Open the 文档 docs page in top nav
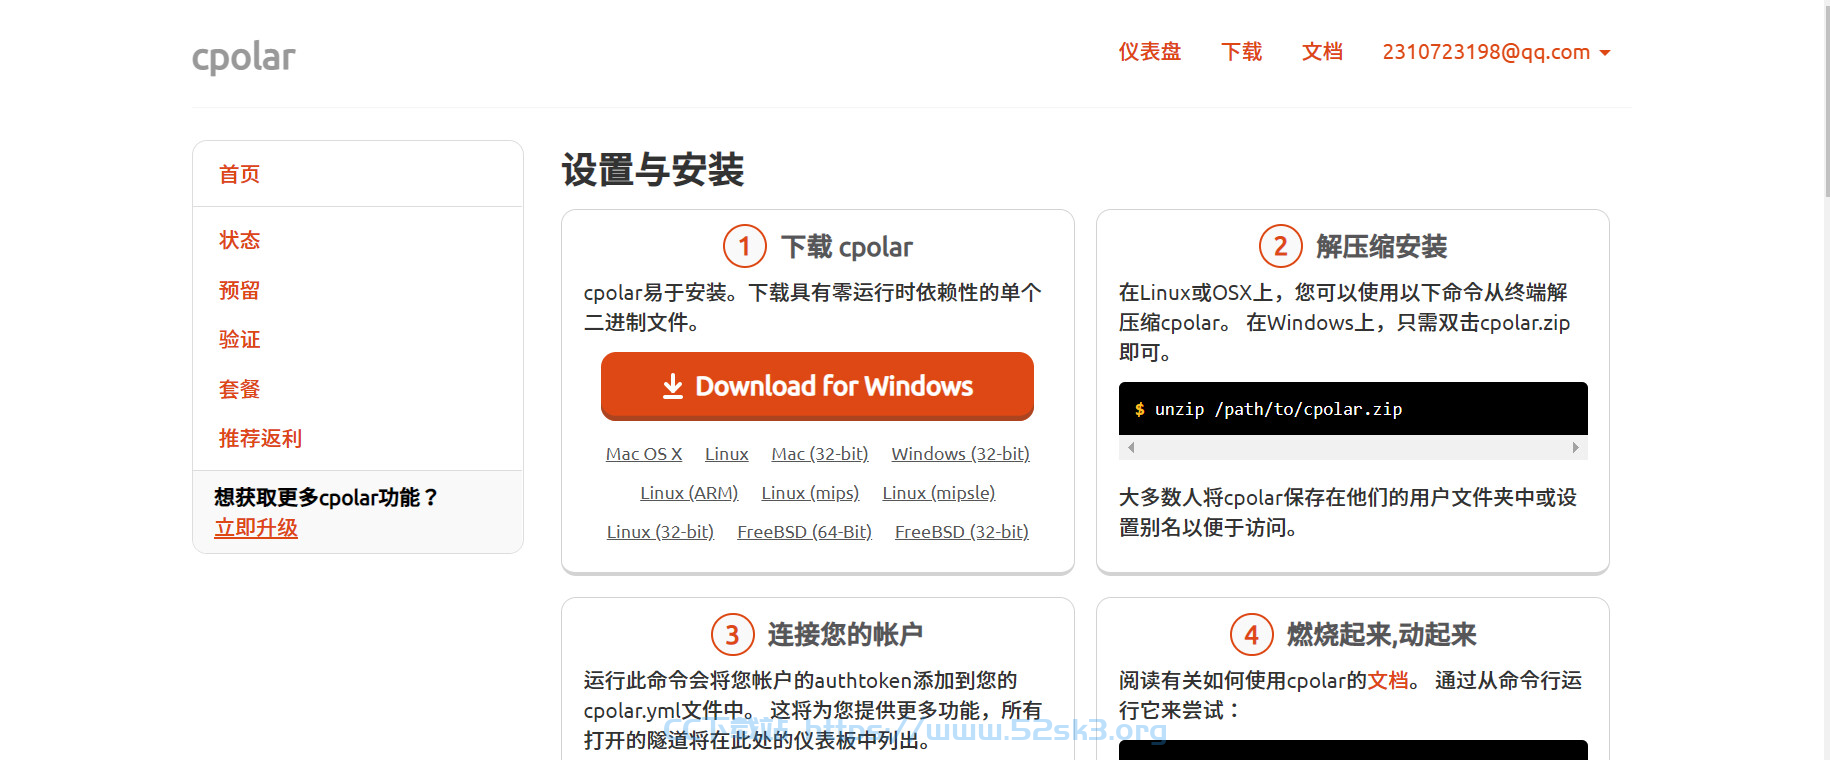The width and height of the screenshot is (1830, 760). pos(1322,52)
